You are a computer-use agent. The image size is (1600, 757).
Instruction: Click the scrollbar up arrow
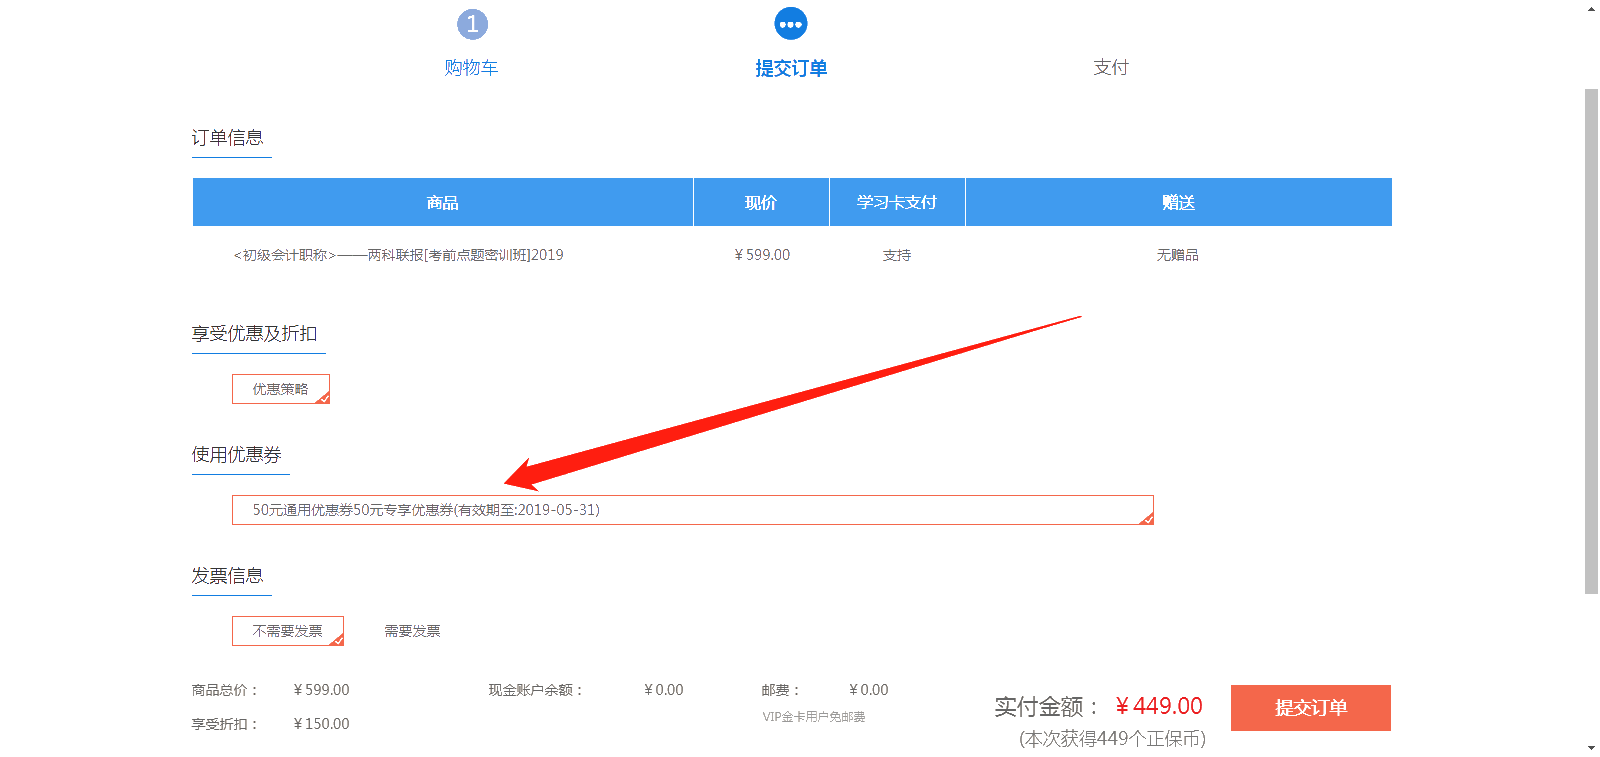[1591, 9]
